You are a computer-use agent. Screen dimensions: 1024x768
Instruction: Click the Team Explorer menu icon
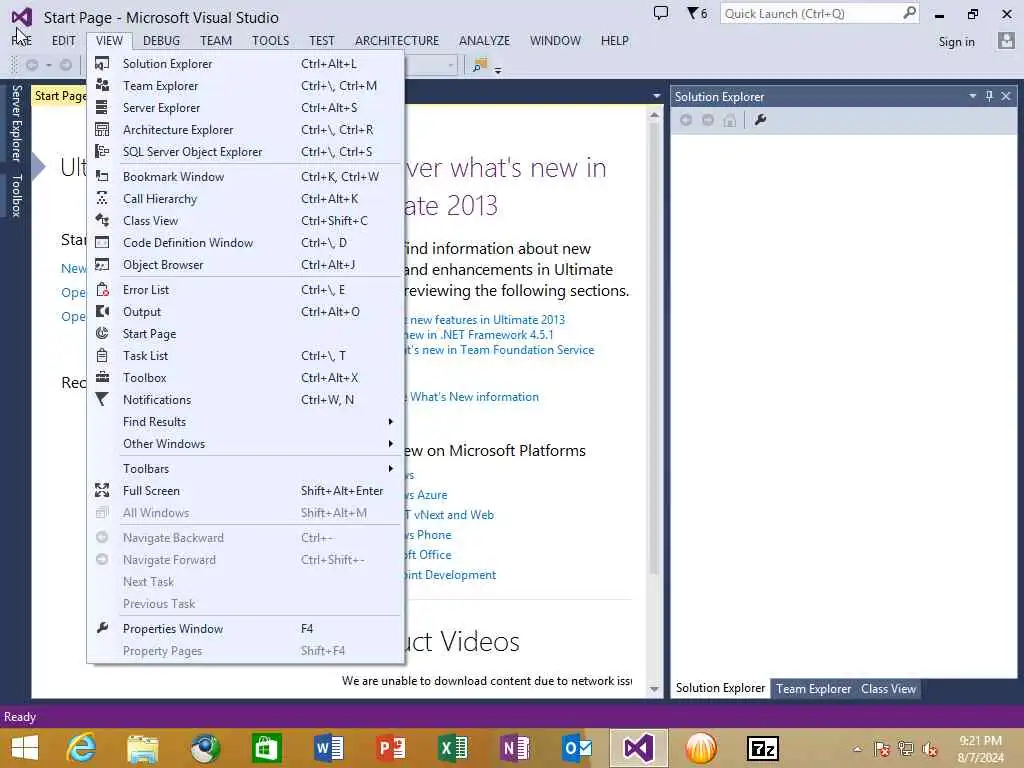102,85
